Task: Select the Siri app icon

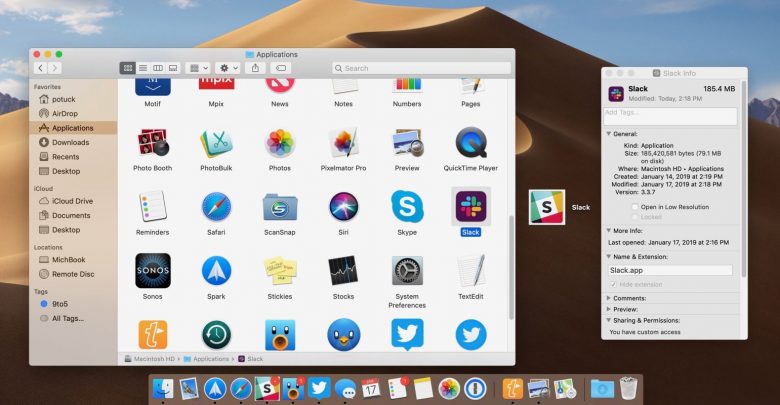Action: [x=343, y=207]
